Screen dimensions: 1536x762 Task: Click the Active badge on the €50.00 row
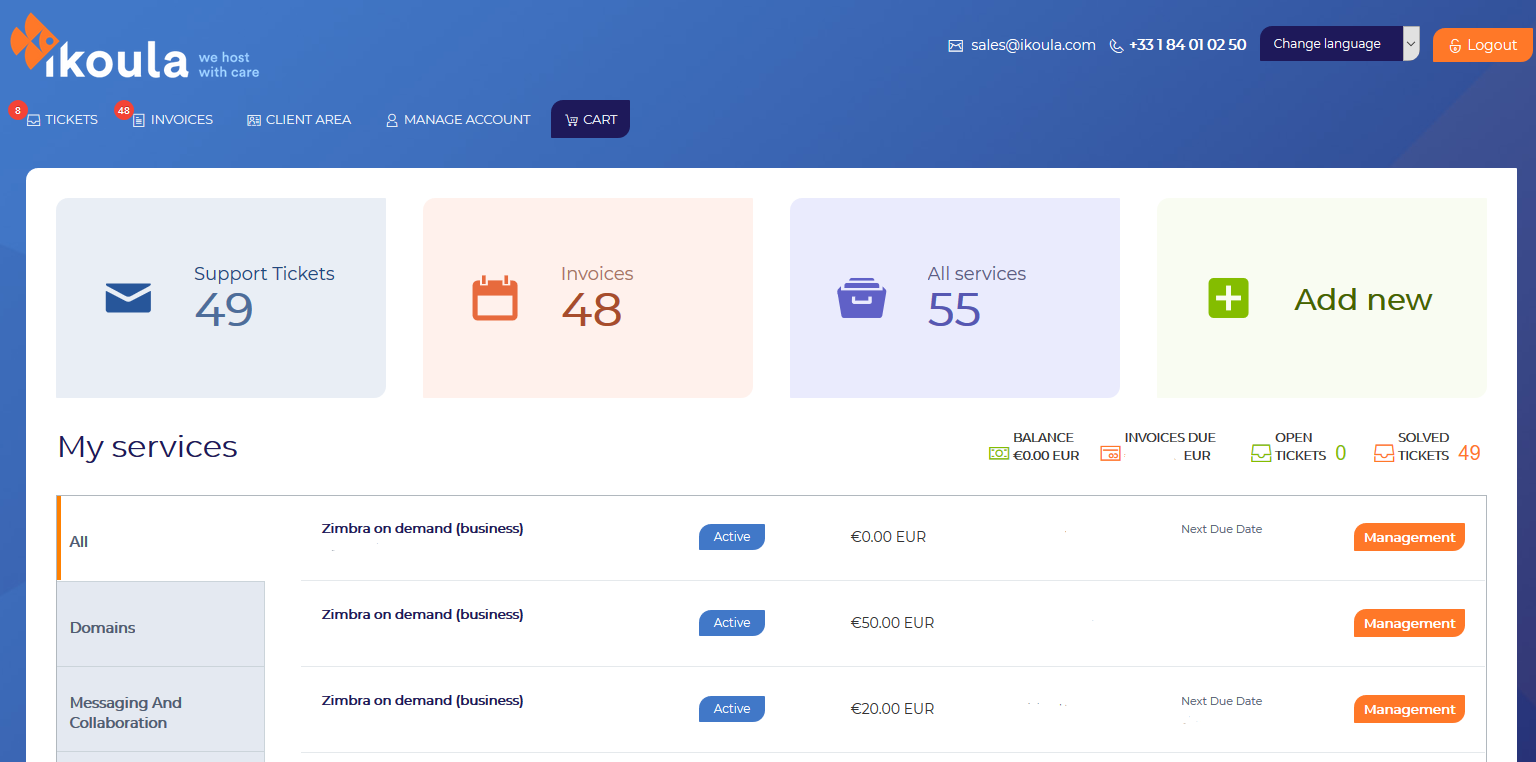coord(732,623)
